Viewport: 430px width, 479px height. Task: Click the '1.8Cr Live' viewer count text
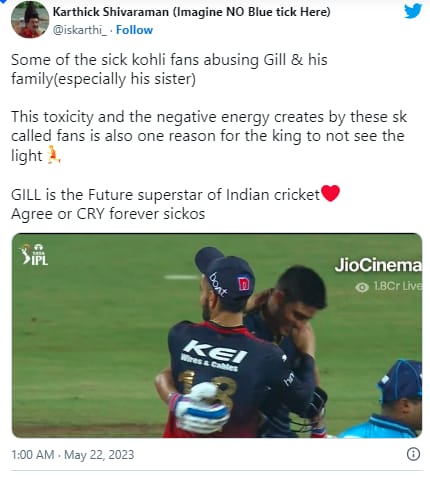pyautogui.click(x=397, y=286)
